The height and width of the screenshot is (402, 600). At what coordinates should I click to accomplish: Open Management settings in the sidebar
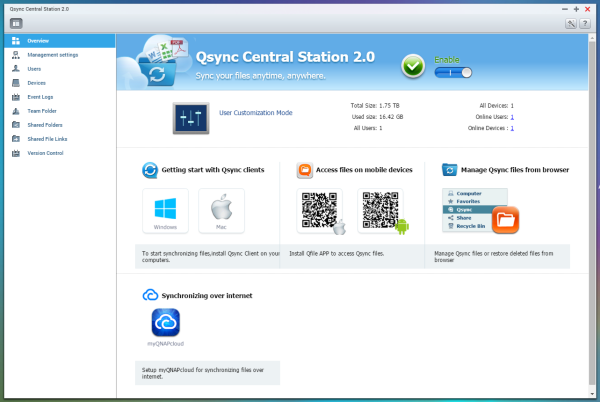click(52, 54)
